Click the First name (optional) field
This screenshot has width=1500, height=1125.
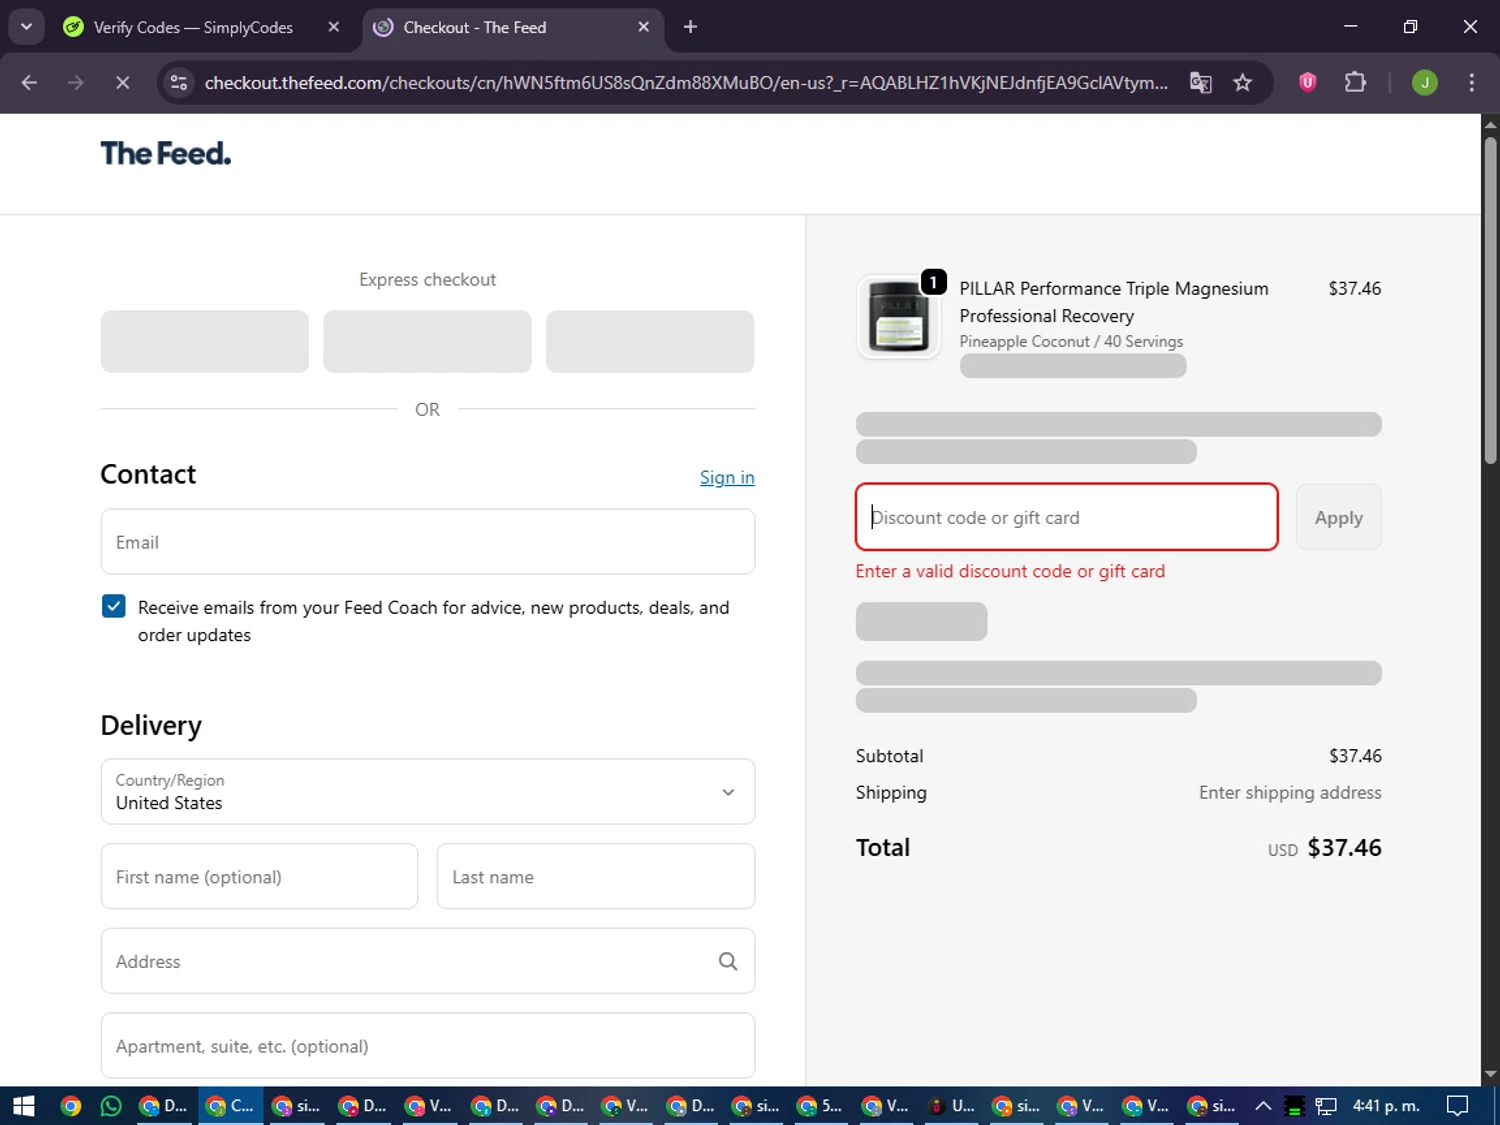[259, 877]
